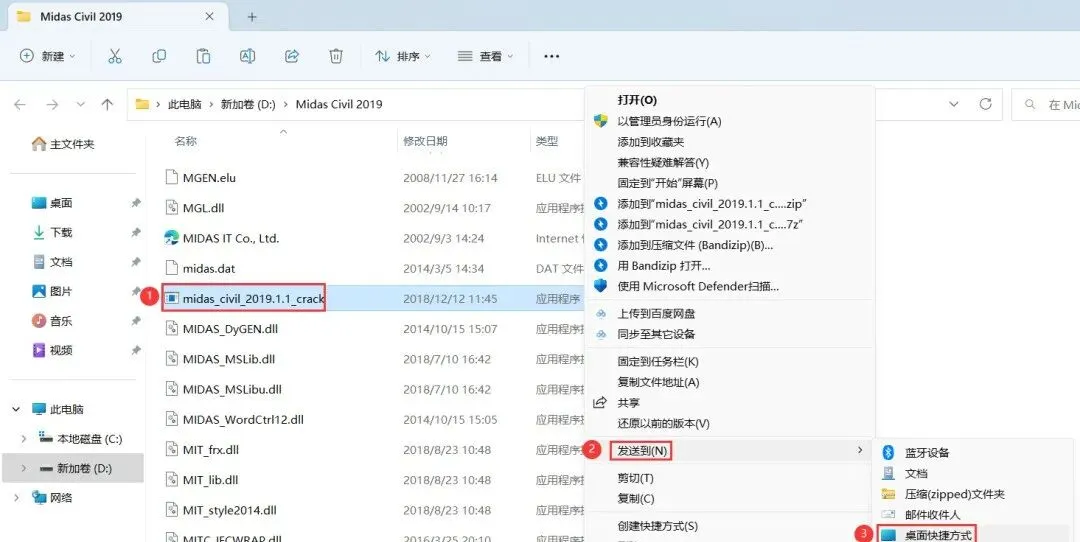Screen dimensions: 1080x542
Task: Sort by 名称 column header
Action: point(186,141)
